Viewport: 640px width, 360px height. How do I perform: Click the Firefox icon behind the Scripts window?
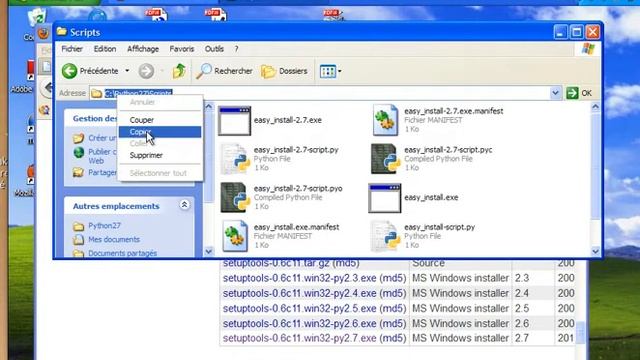pos(43,33)
